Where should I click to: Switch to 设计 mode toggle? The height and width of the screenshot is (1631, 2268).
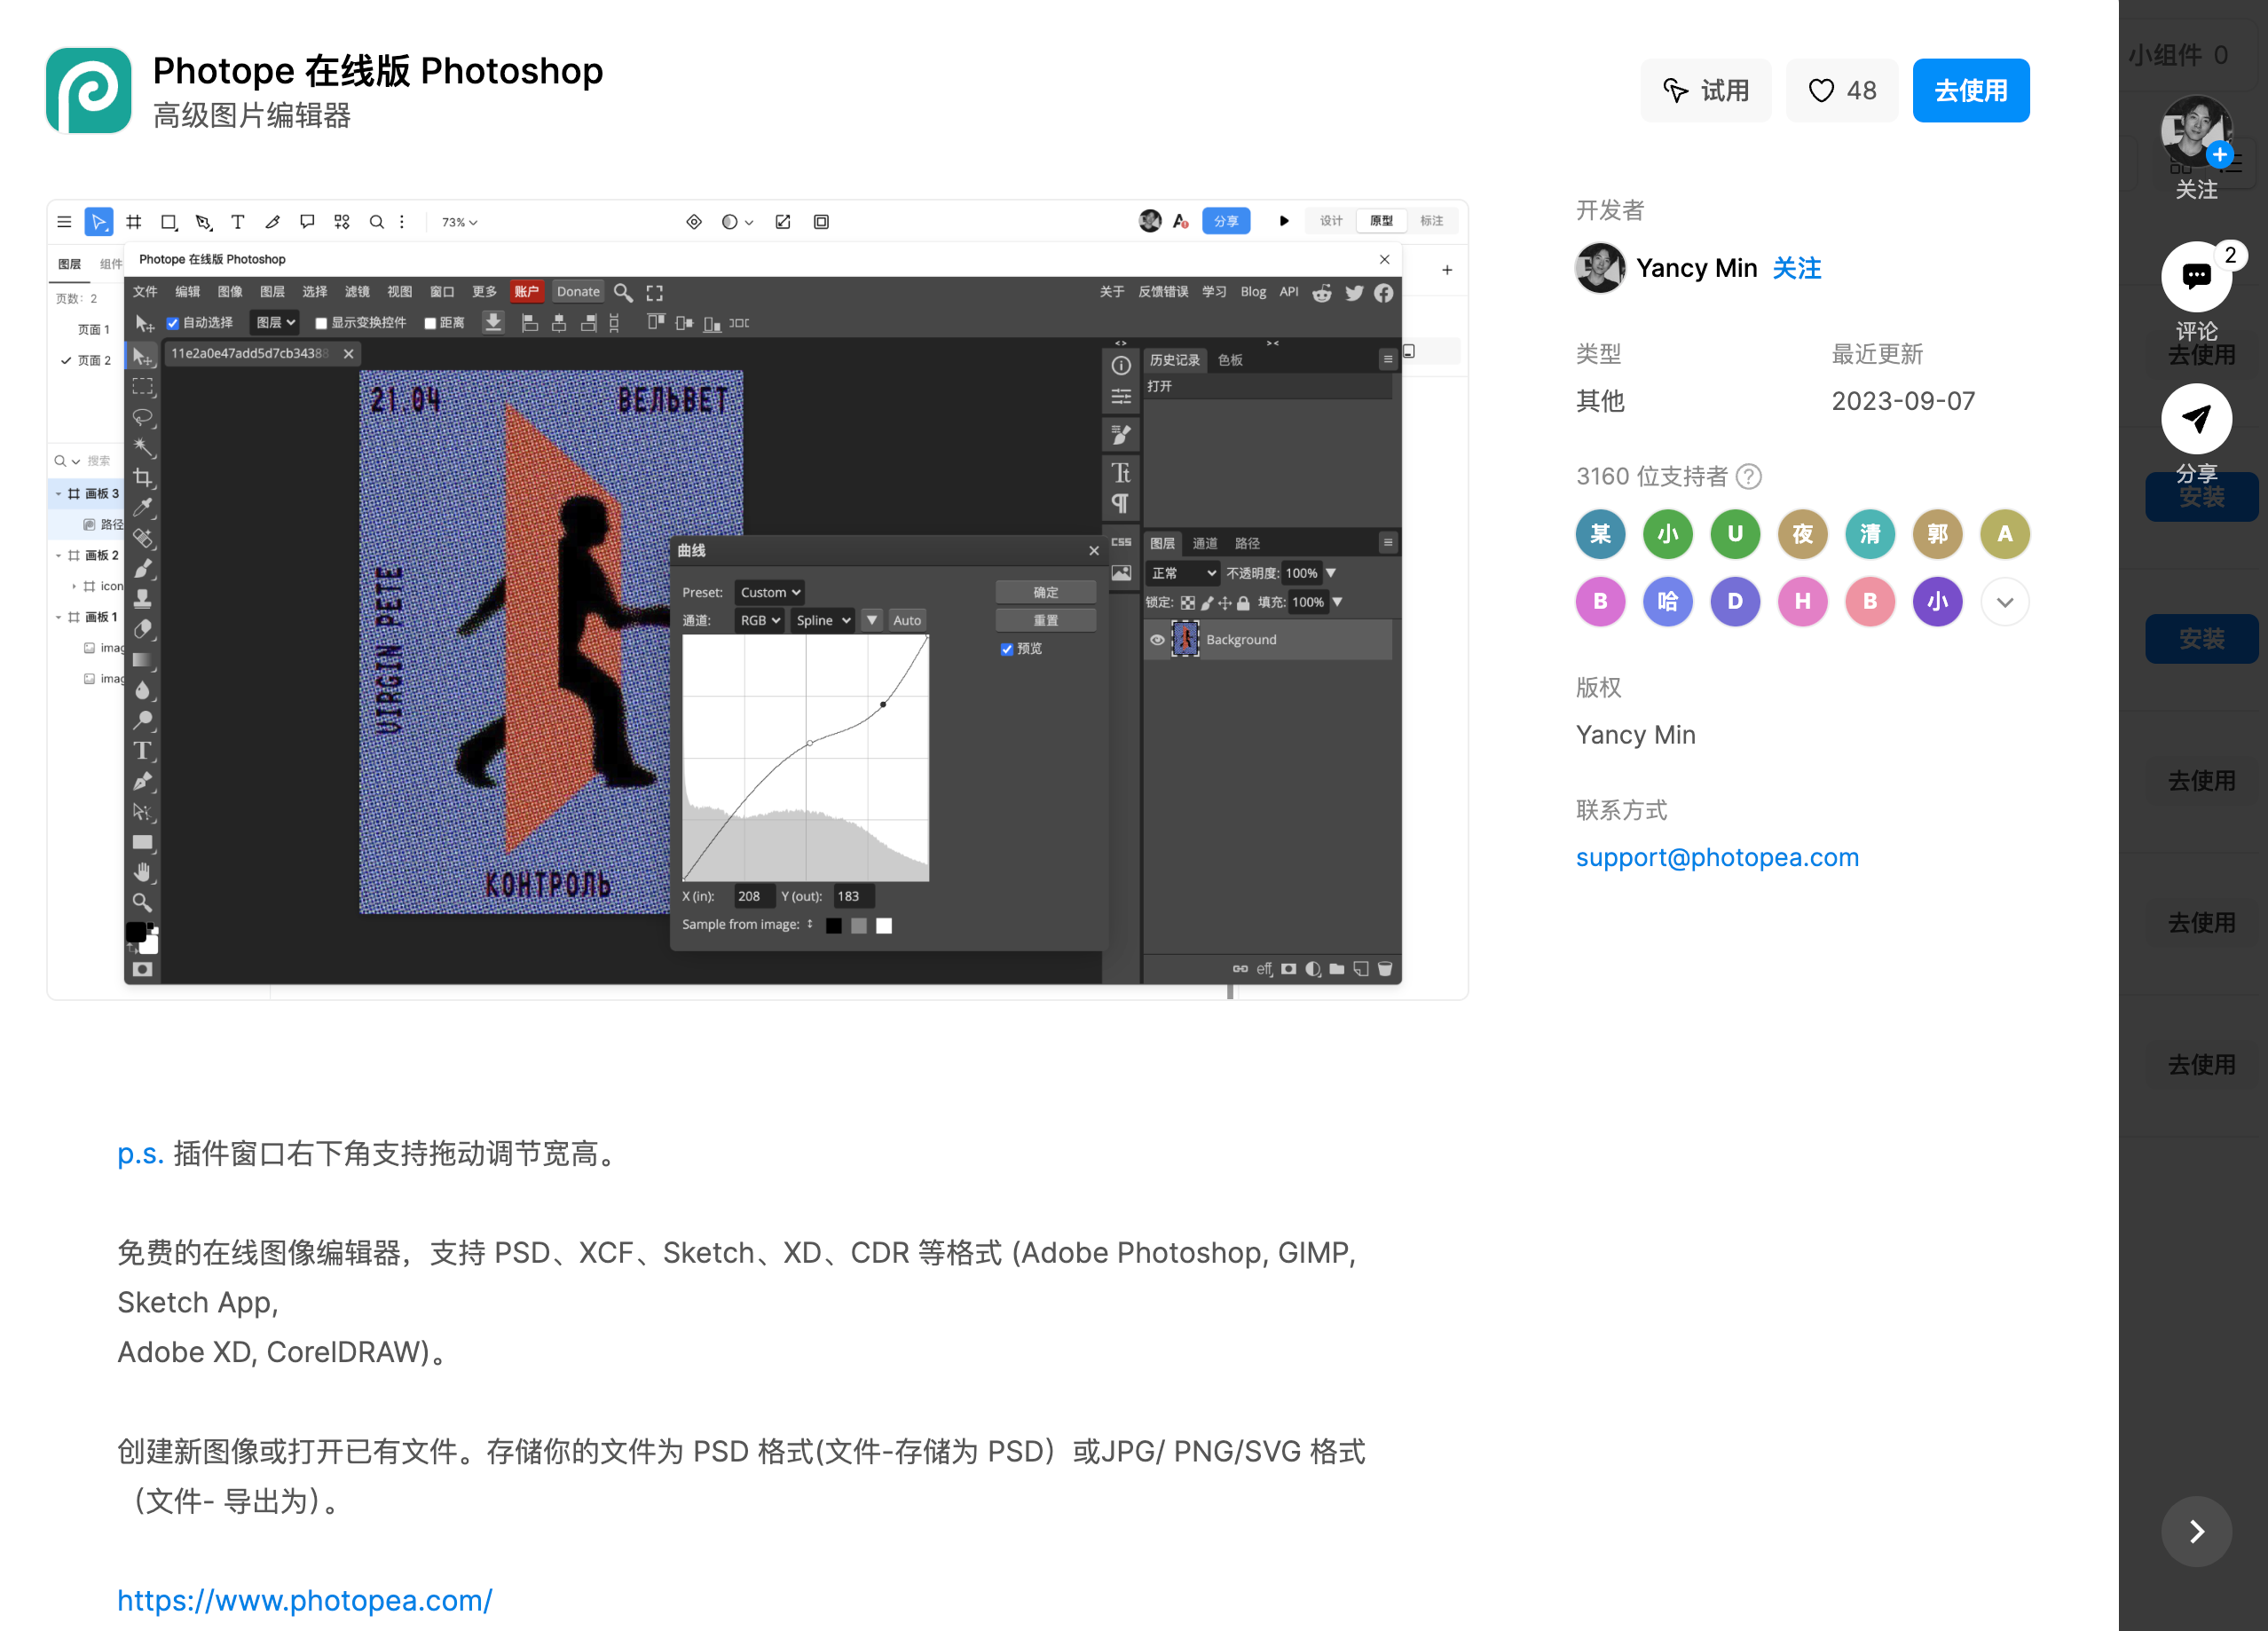(x=1331, y=221)
